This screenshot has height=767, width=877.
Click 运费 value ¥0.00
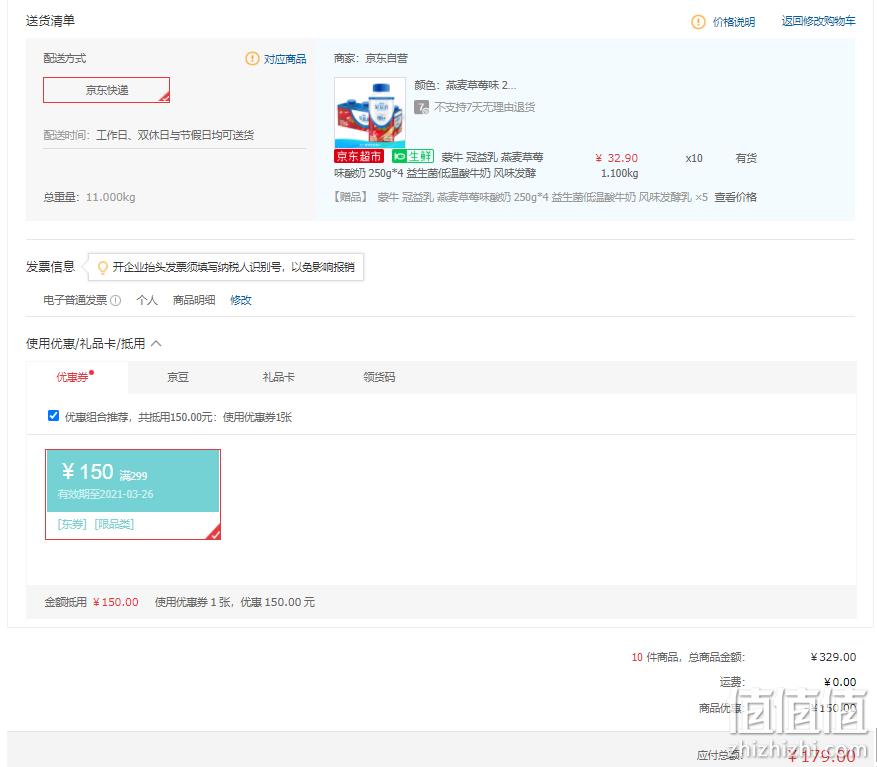[840, 682]
